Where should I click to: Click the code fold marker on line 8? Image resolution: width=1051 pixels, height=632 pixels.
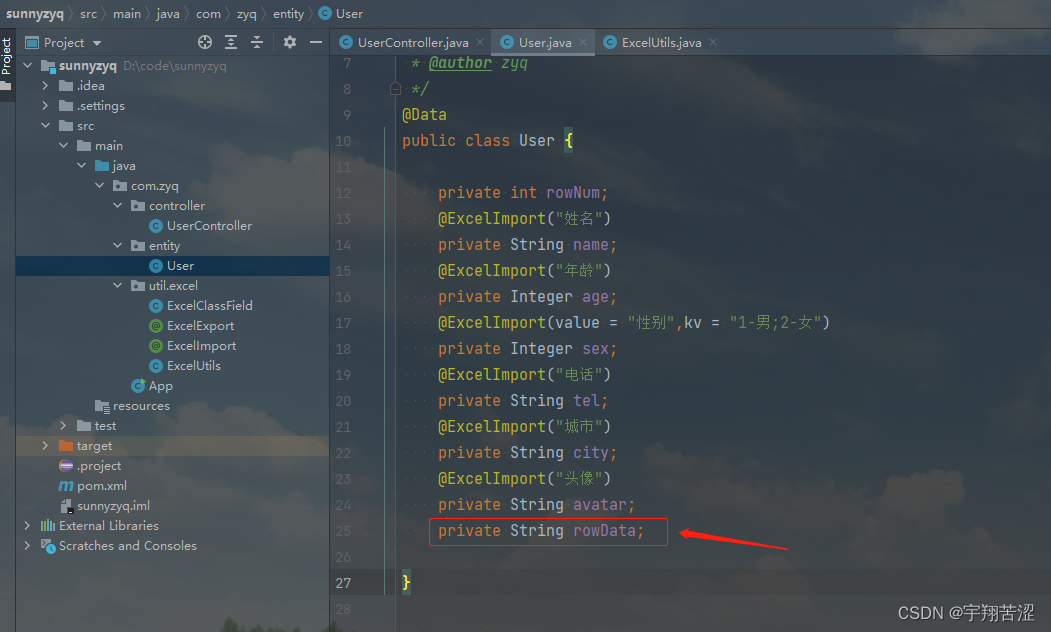(395, 88)
